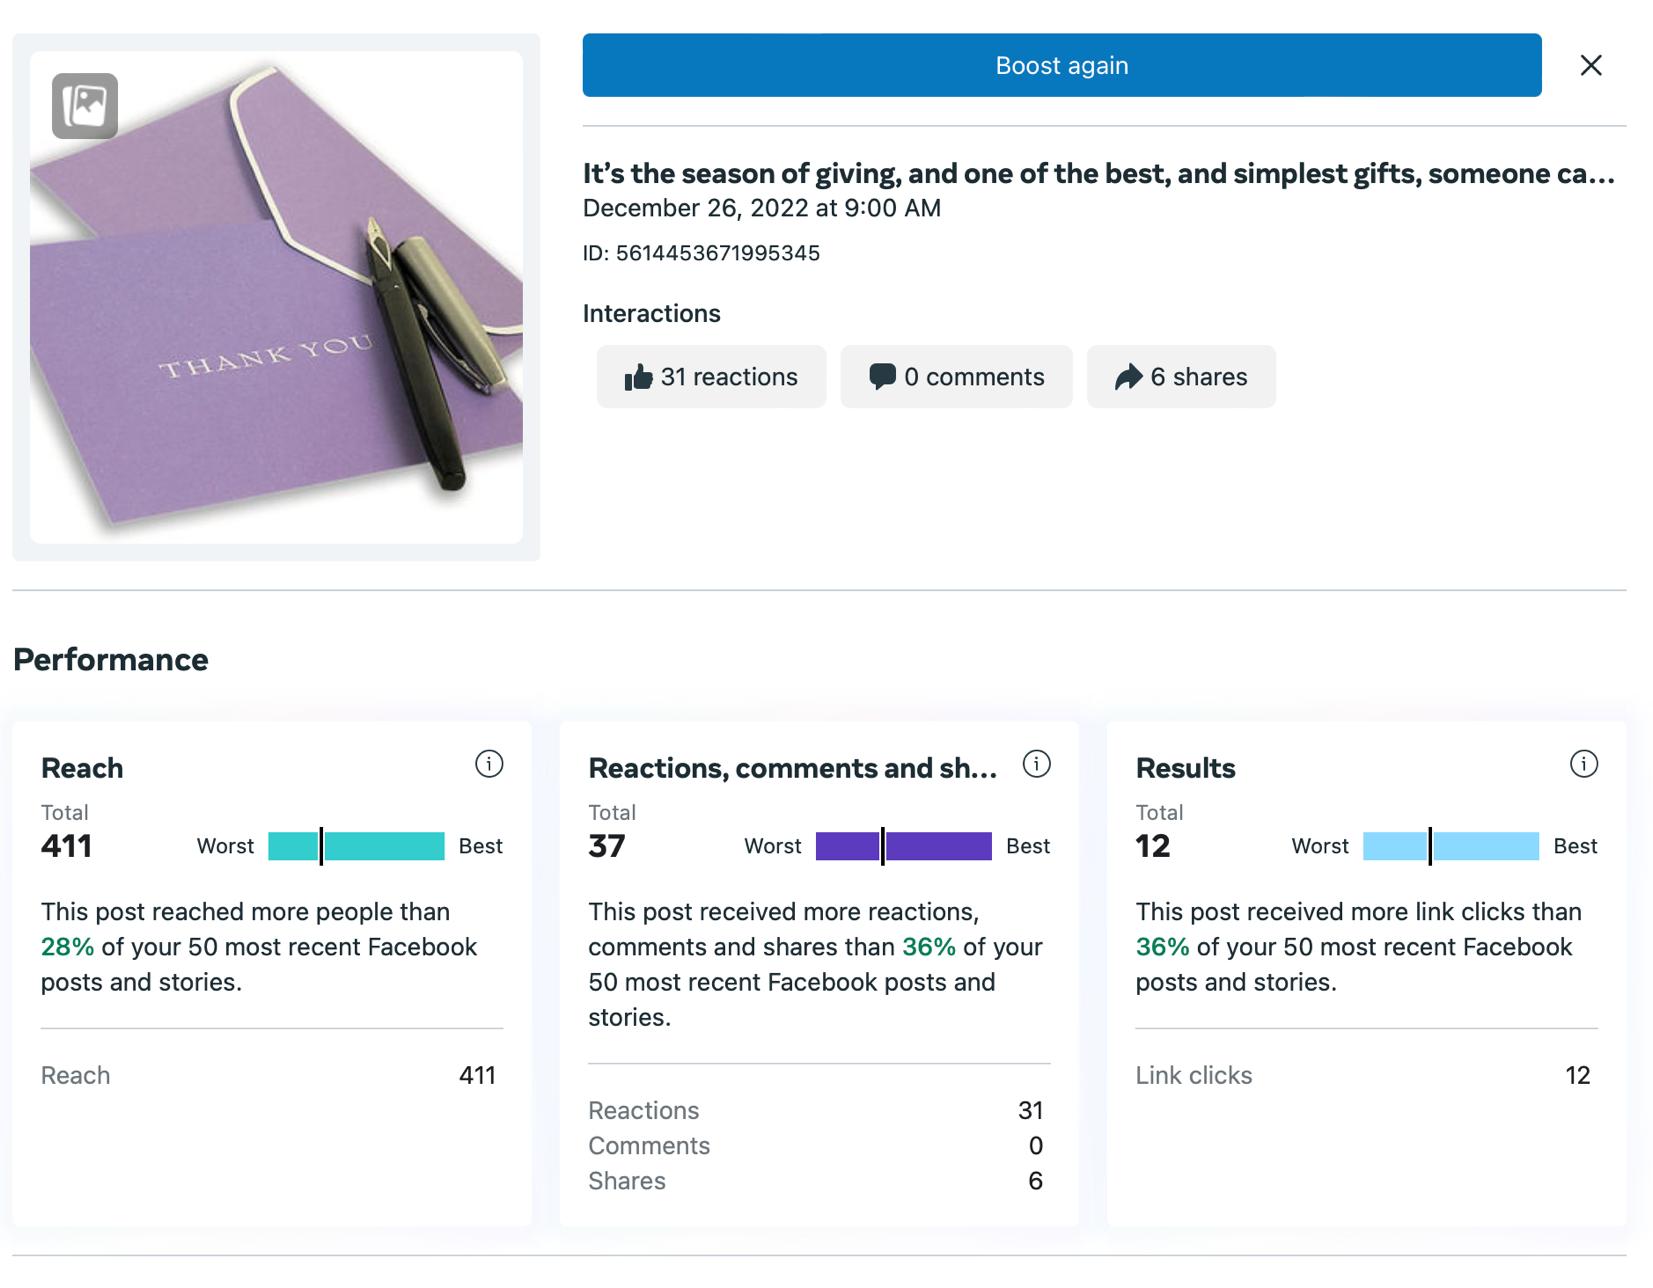
Task: Click the speech bubble comments icon
Action: click(x=882, y=376)
